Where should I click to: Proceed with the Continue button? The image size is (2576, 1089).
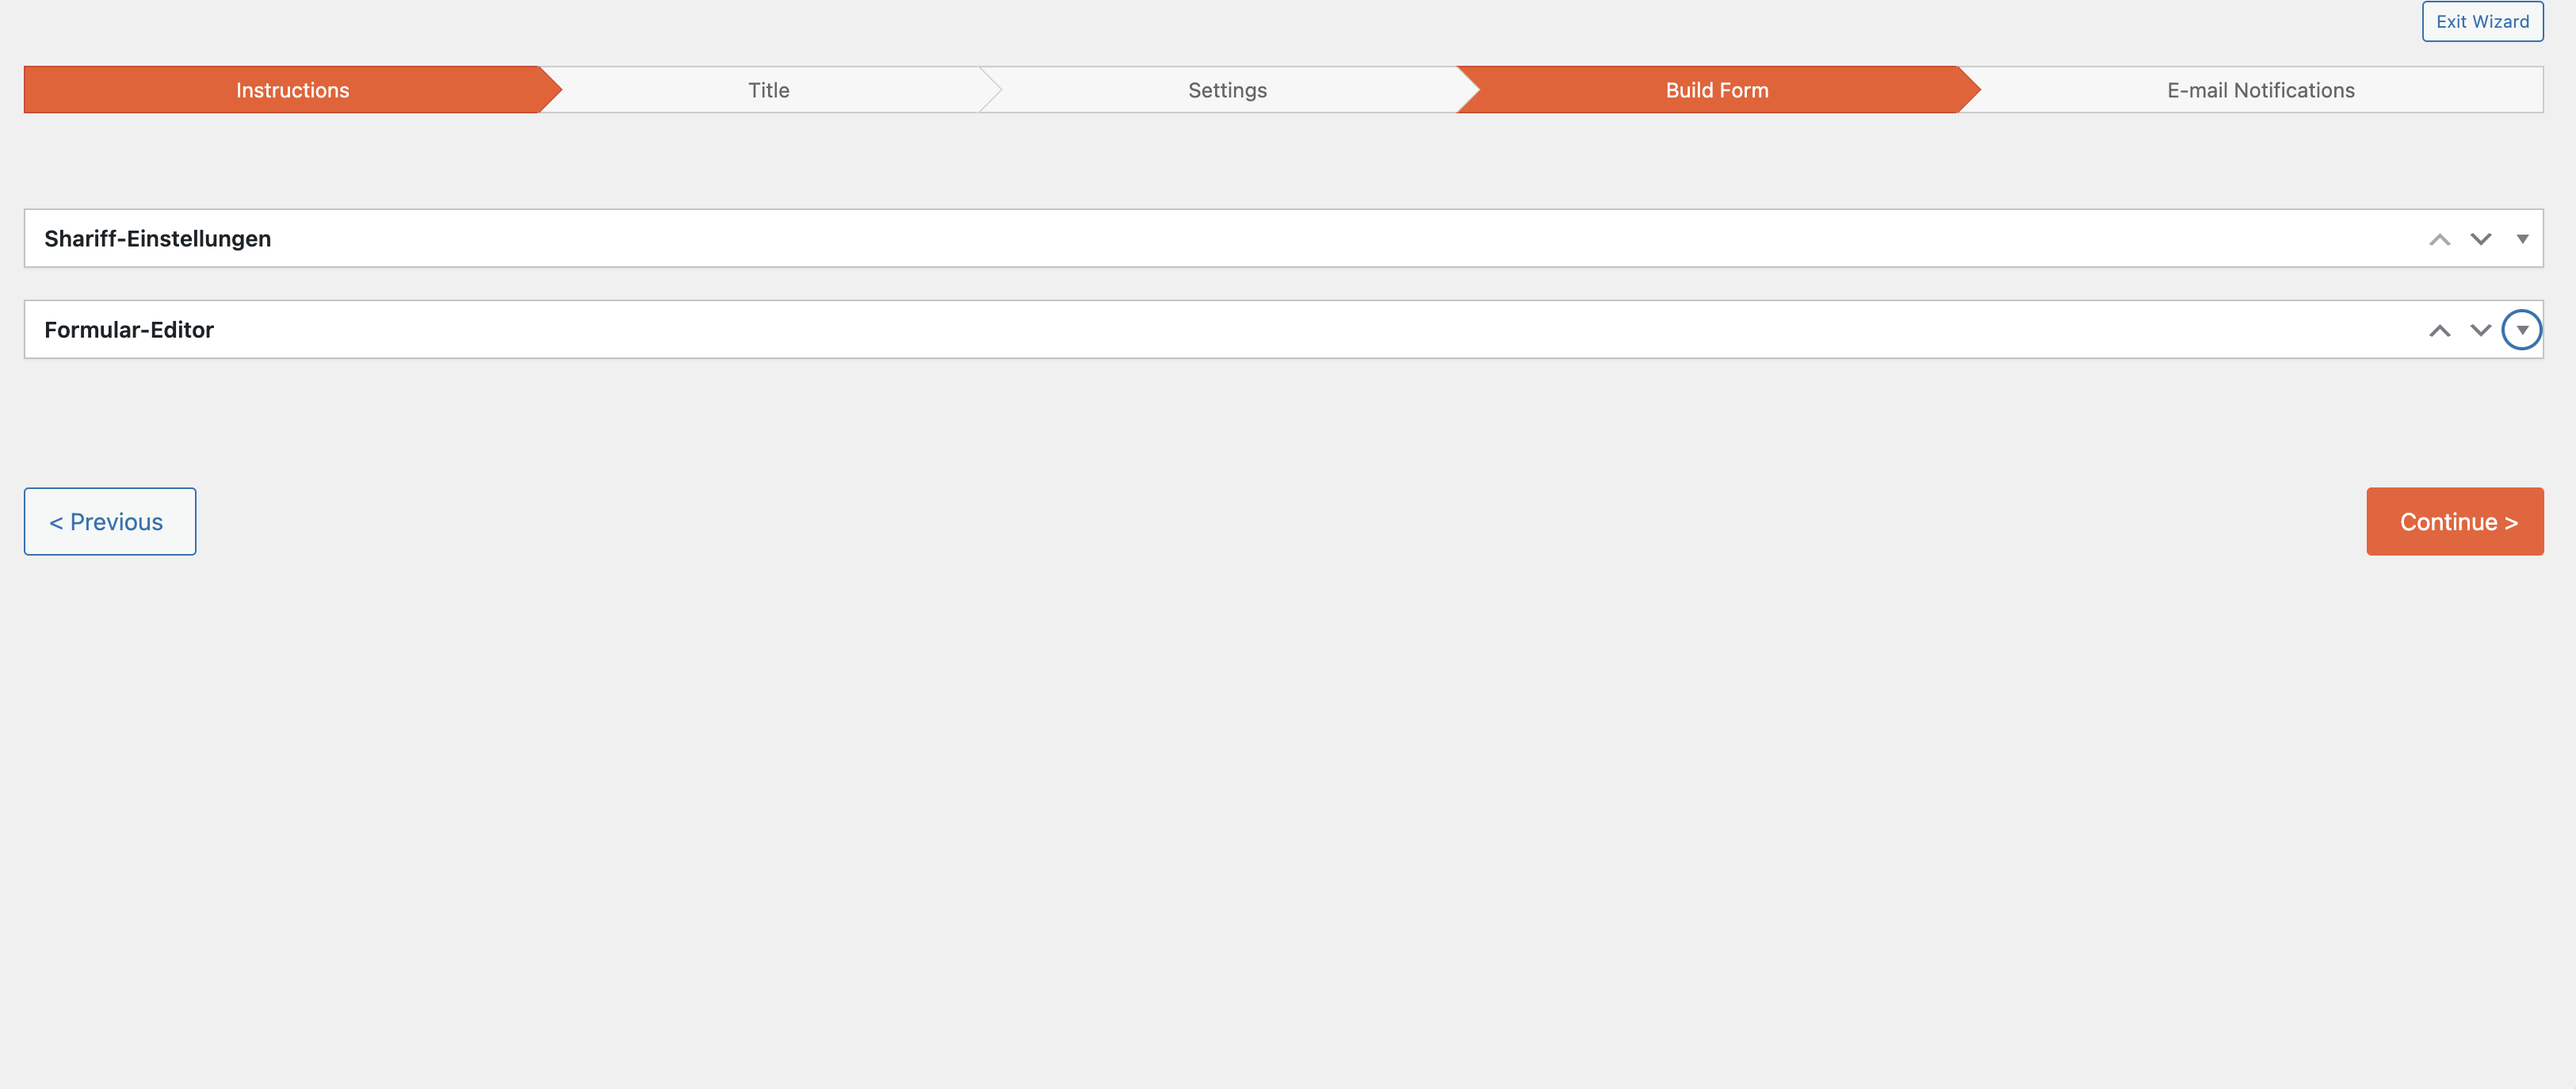tap(2454, 522)
